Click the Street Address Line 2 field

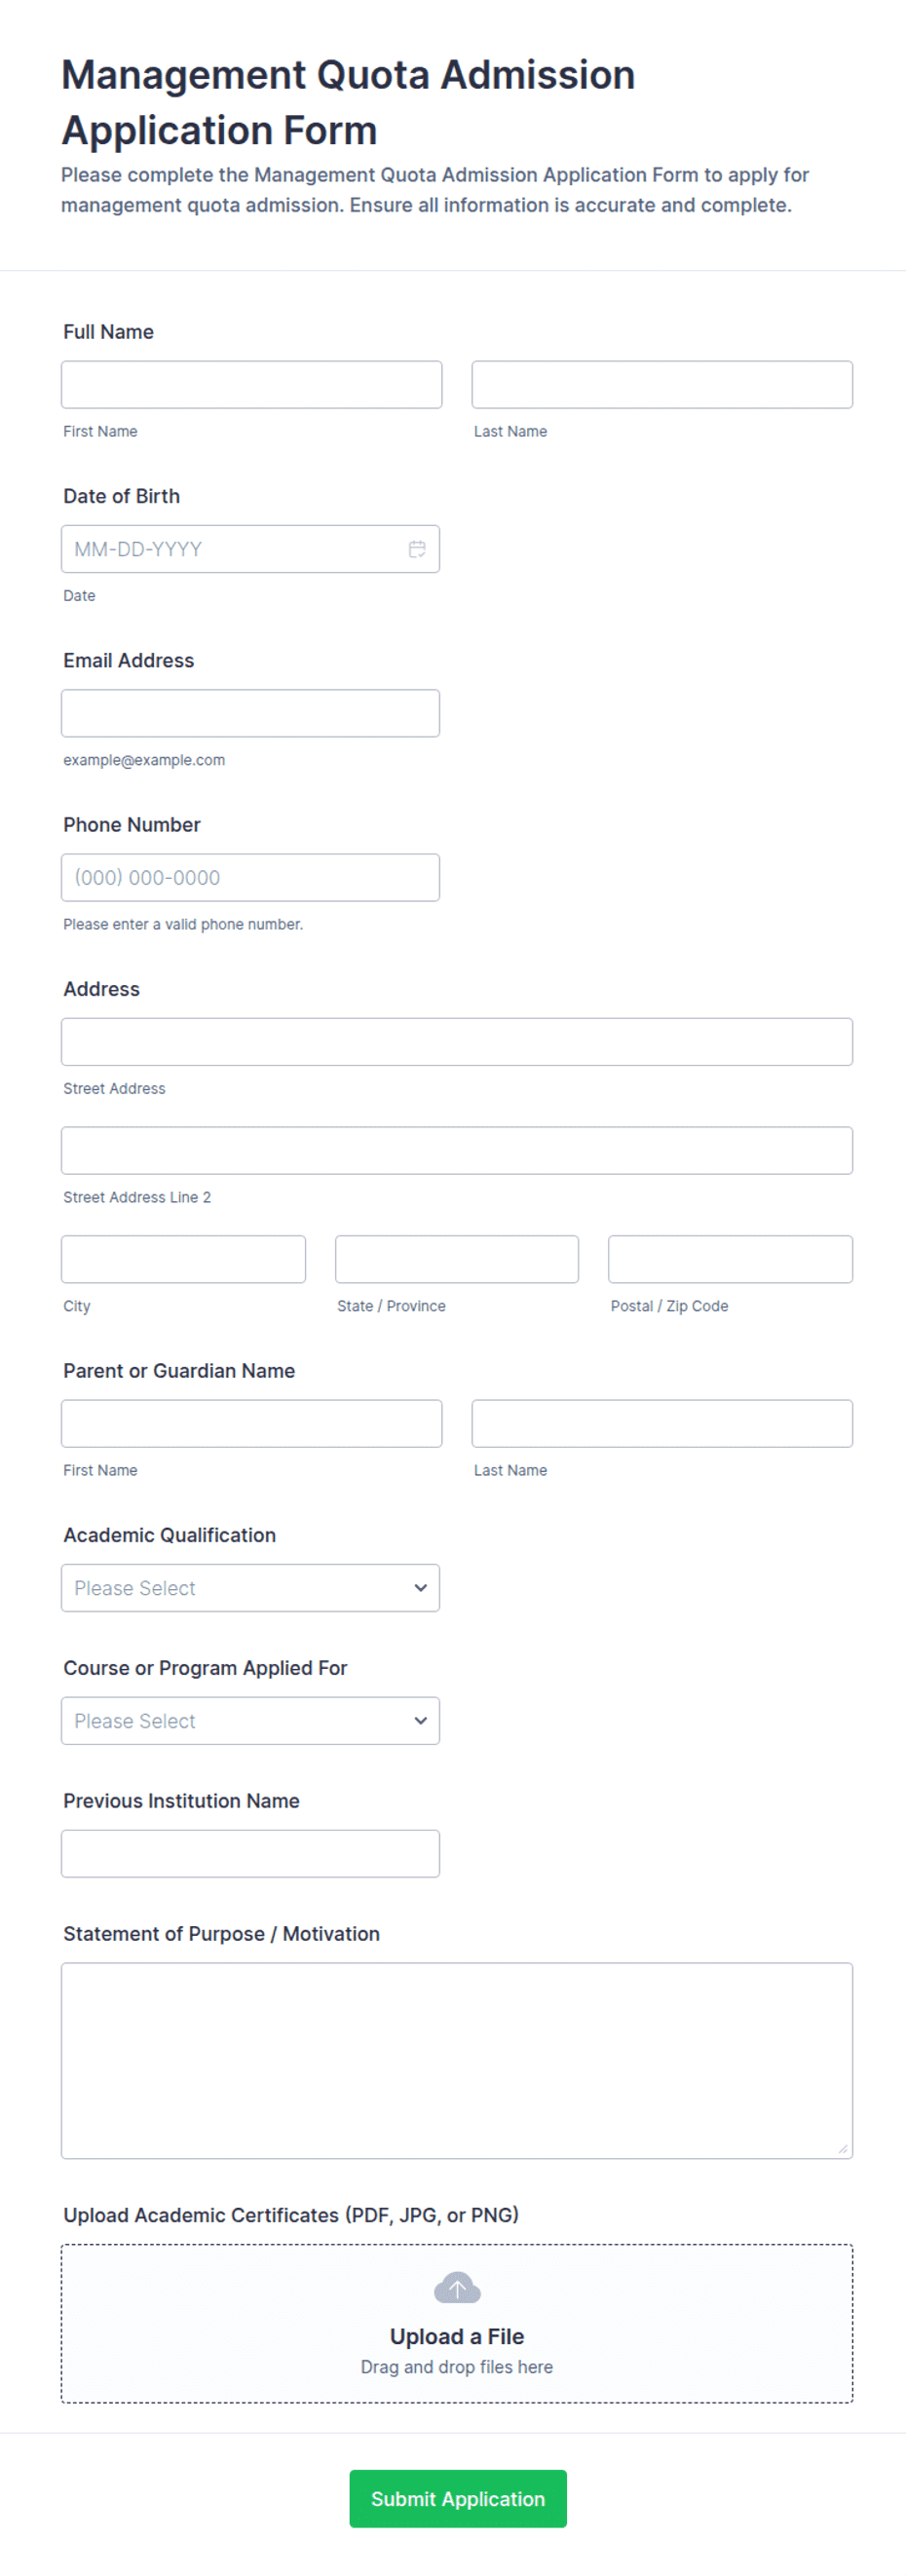(457, 1151)
